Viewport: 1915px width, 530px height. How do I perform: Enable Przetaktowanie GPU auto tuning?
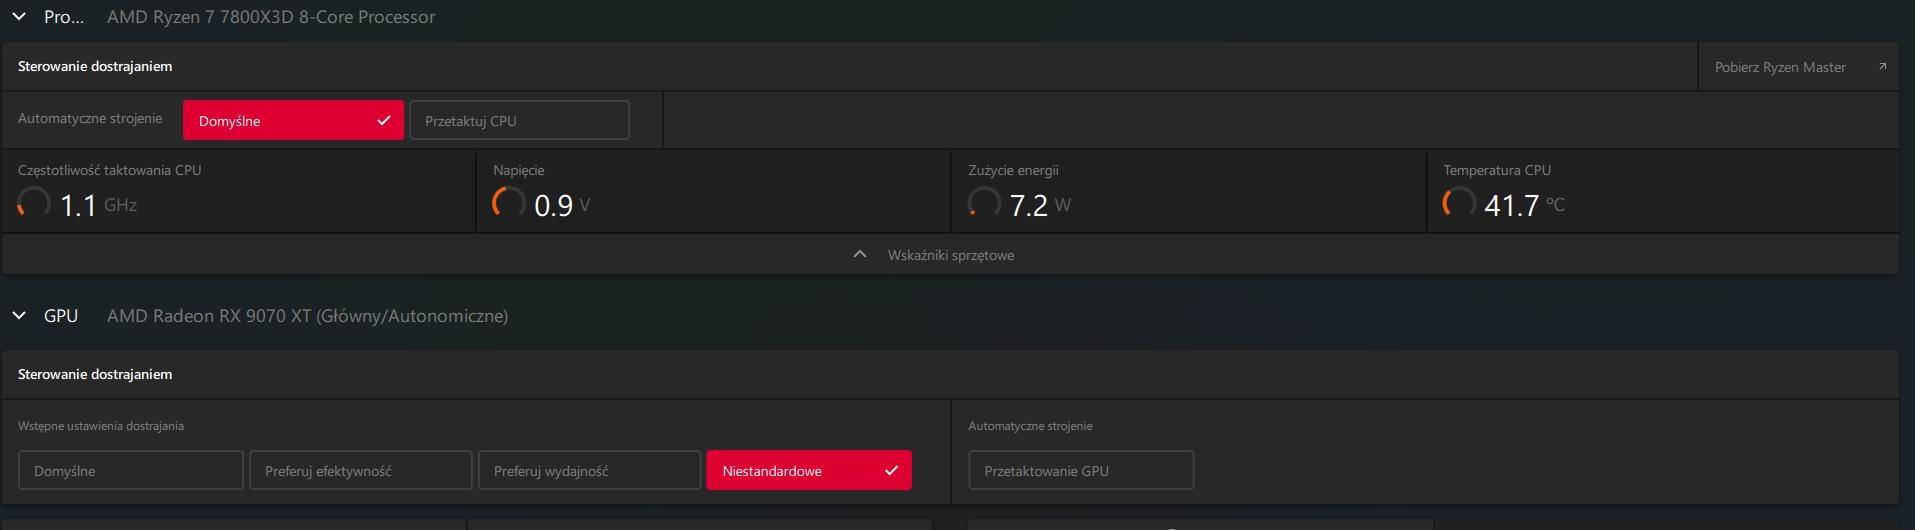[1081, 470]
